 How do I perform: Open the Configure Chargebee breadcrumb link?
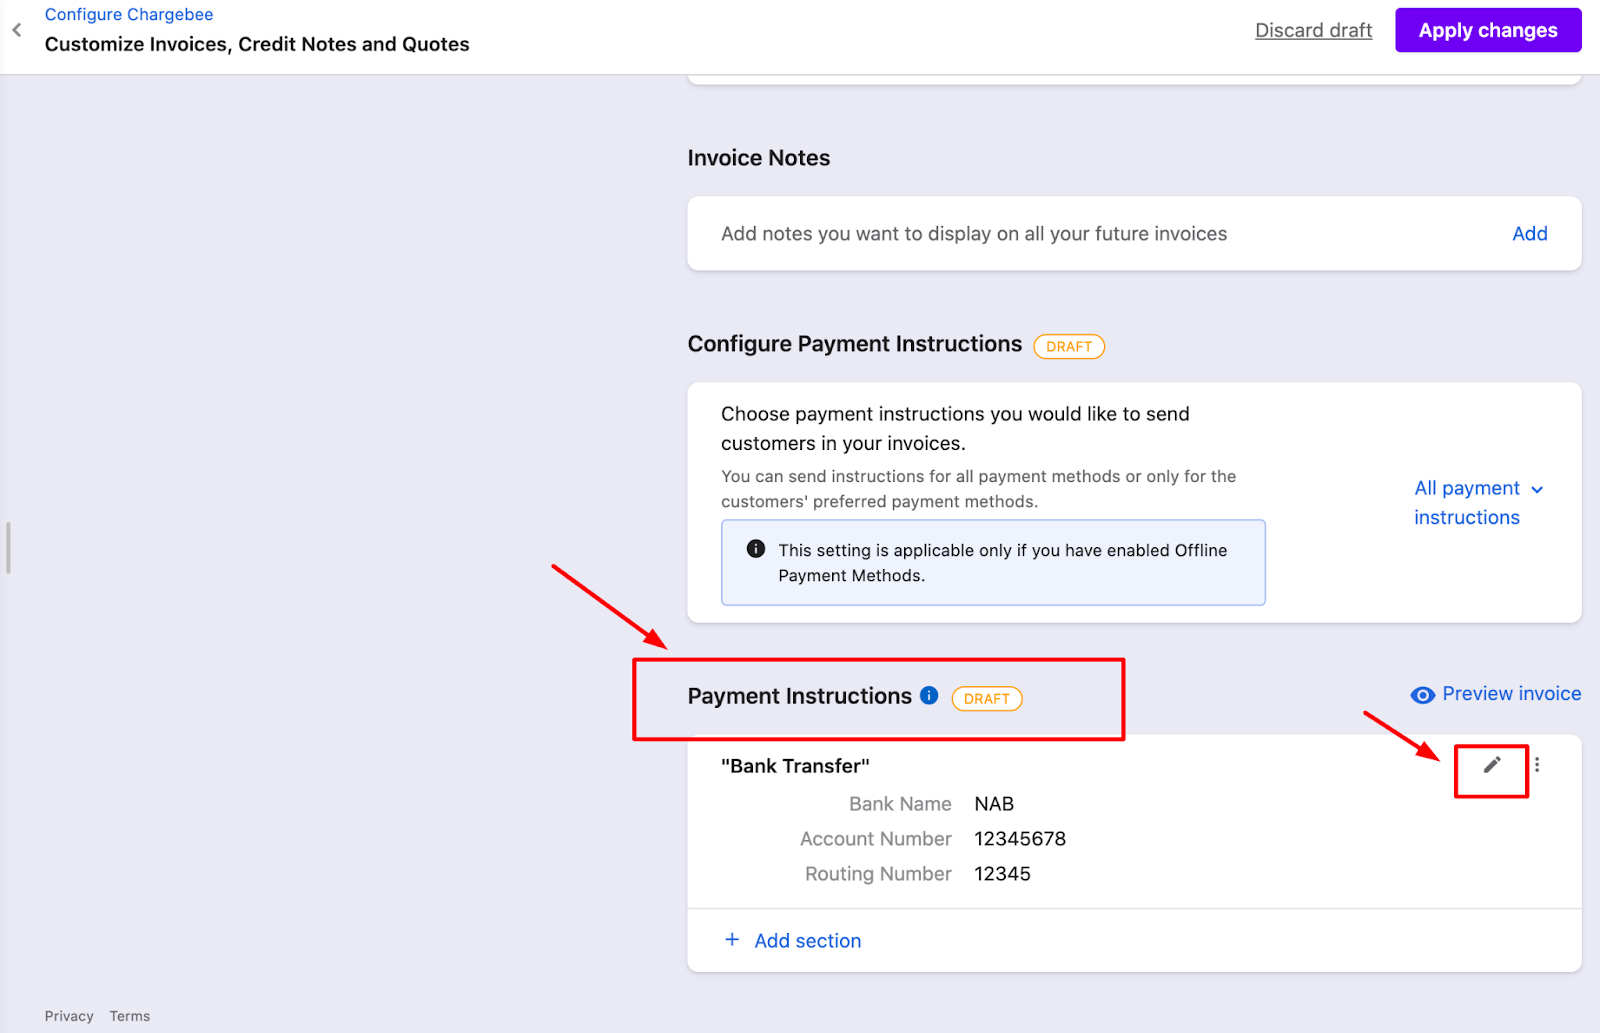[129, 15]
